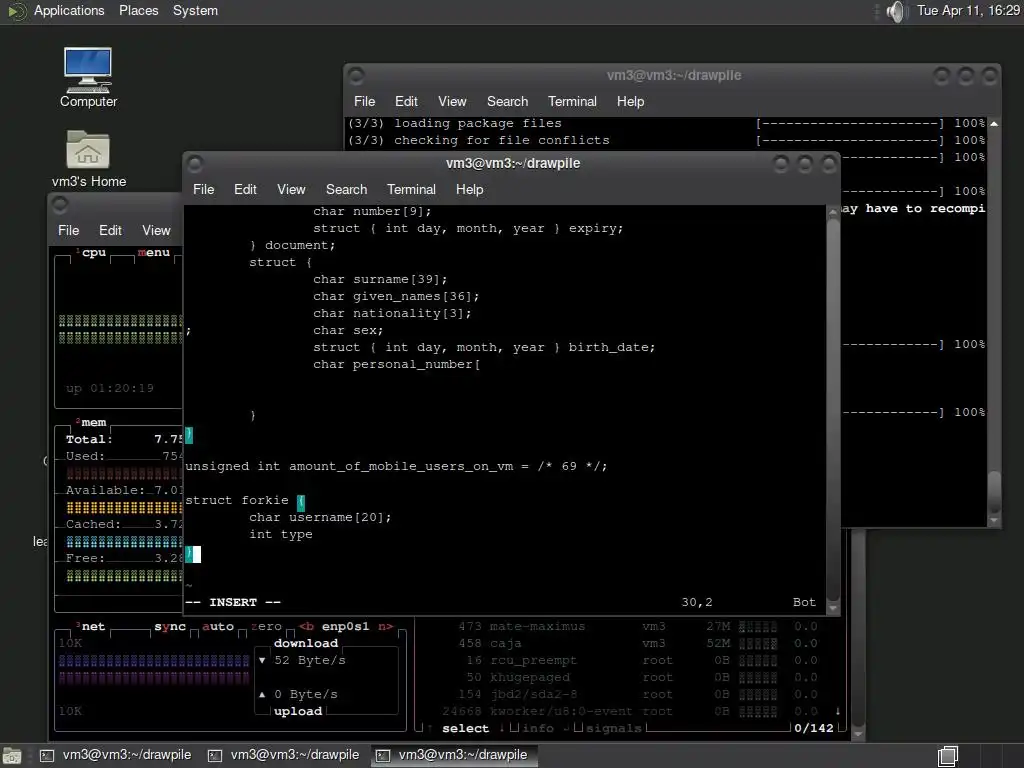Open Search menu in front vim terminal
This screenshot has height=768, width=1024.
346,189
